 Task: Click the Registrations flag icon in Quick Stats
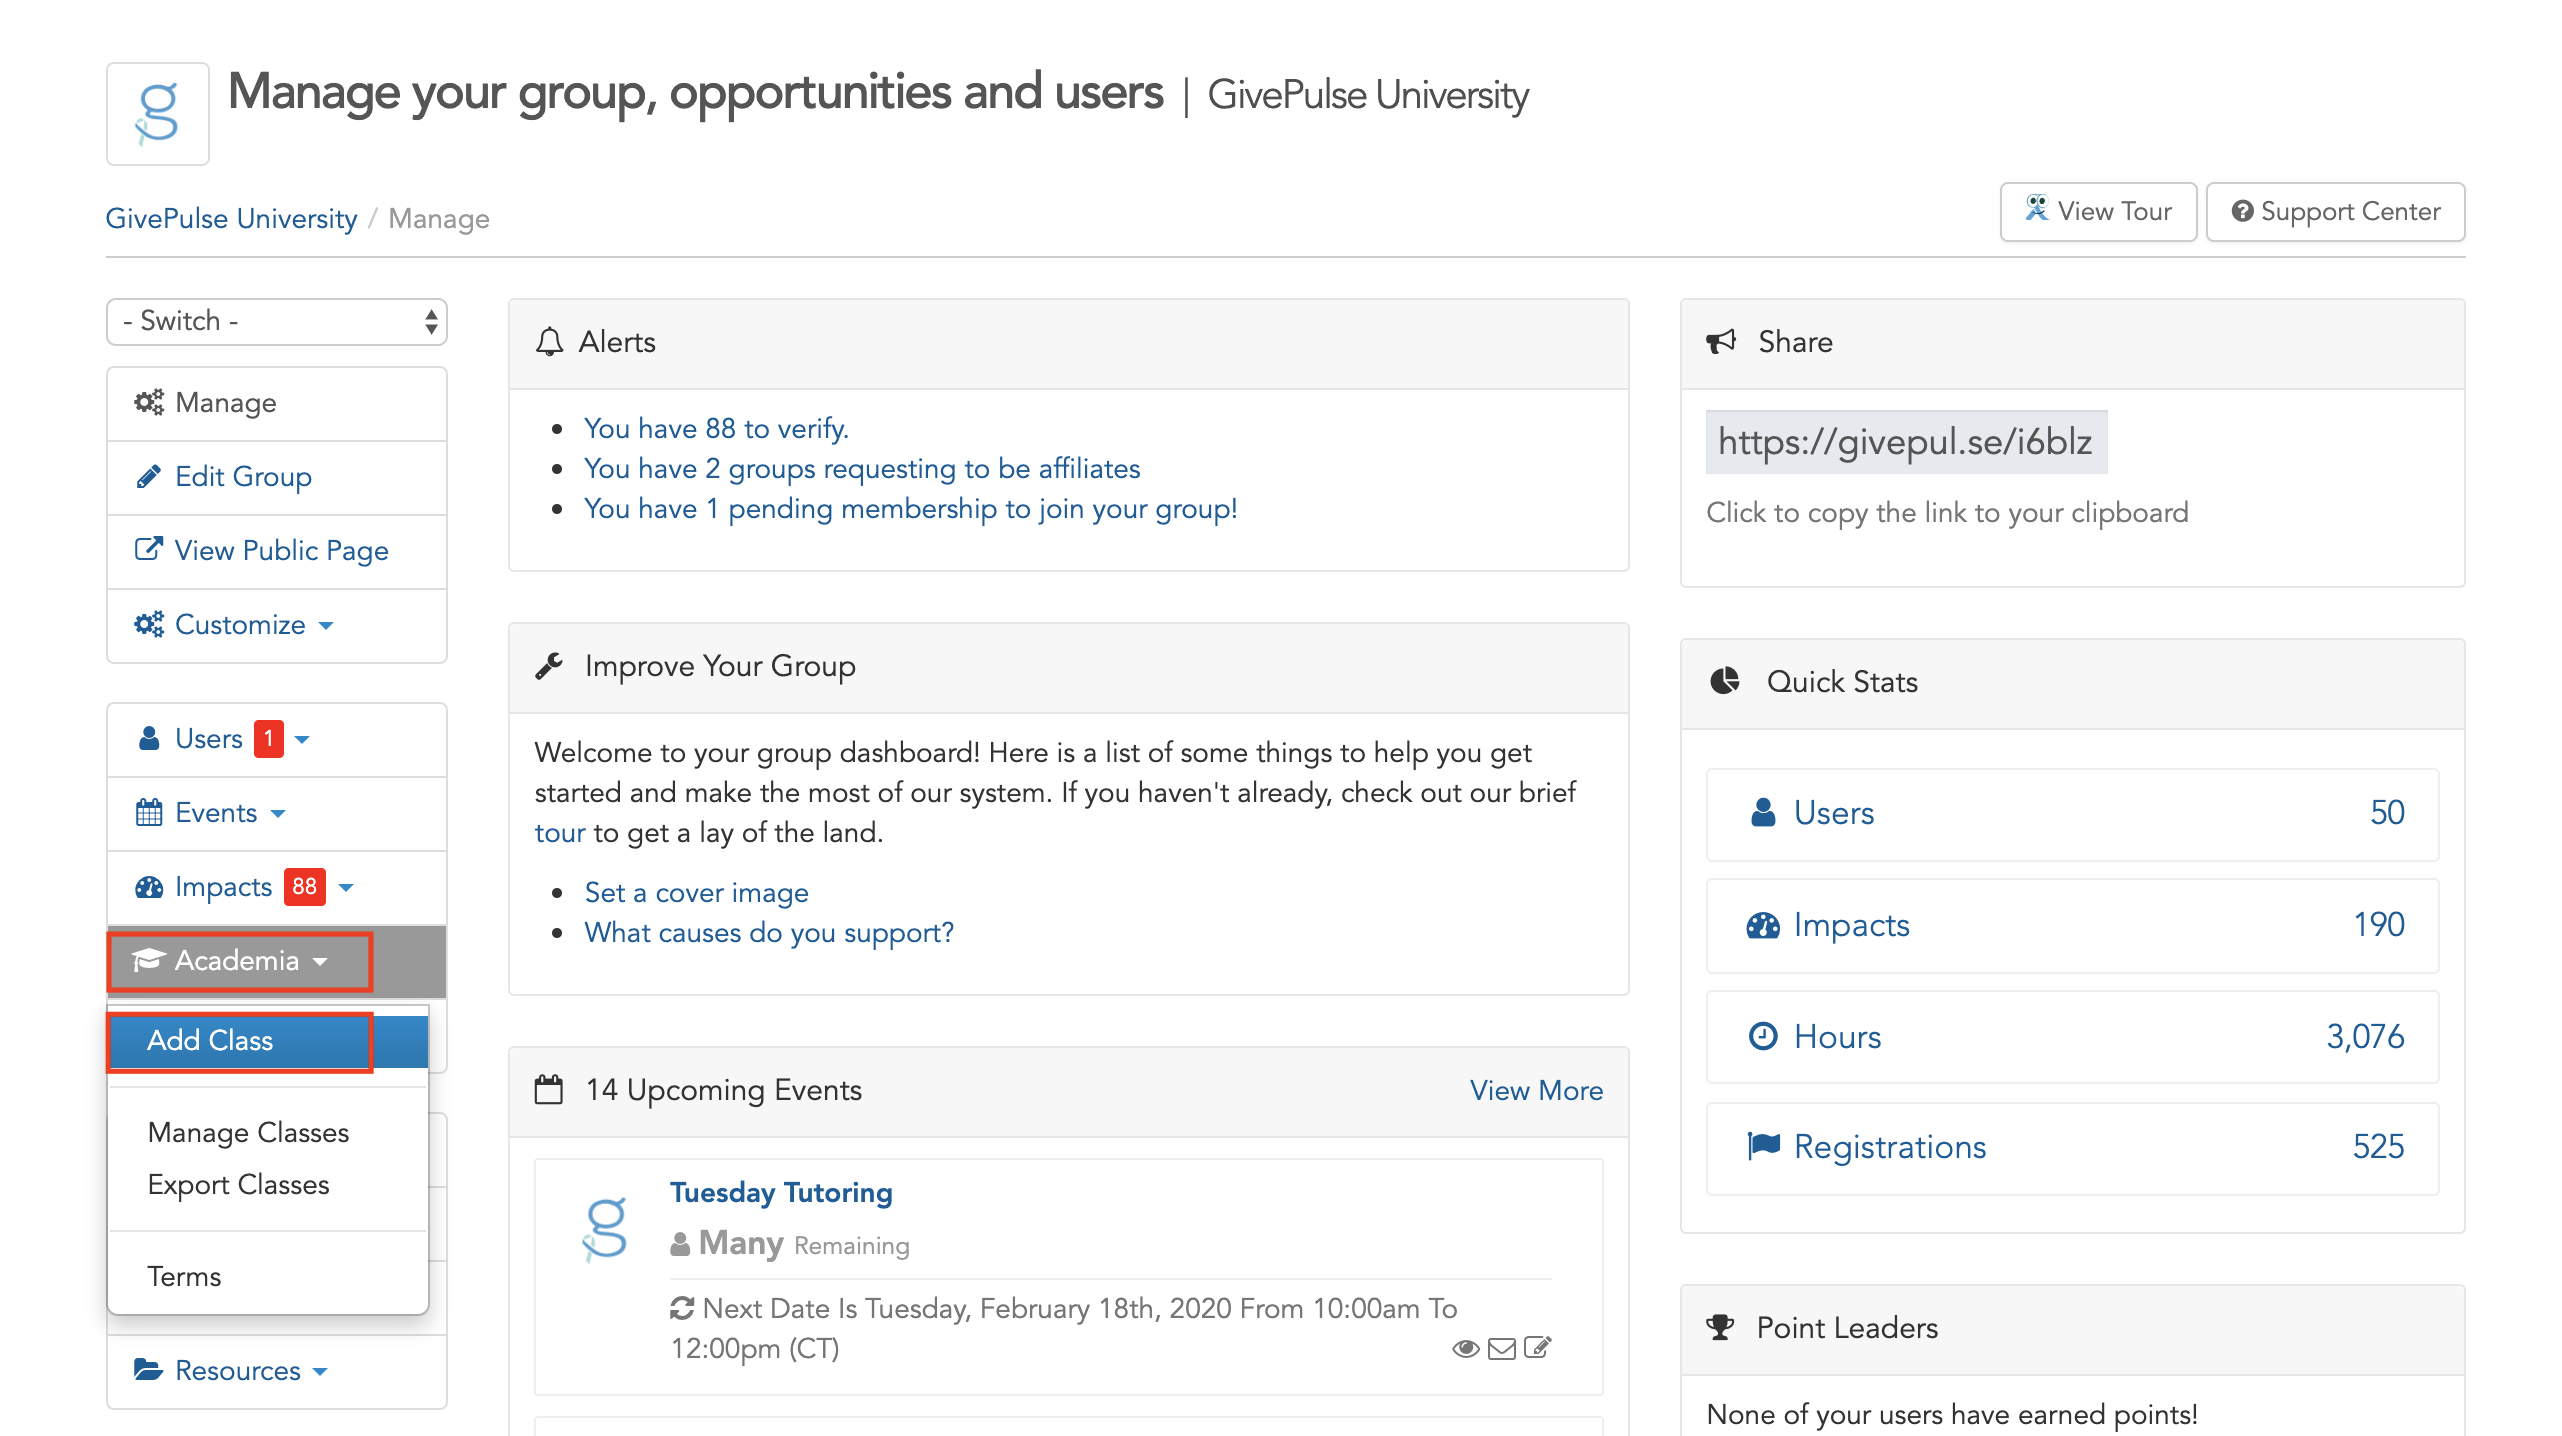(x=1764, y=1146)
